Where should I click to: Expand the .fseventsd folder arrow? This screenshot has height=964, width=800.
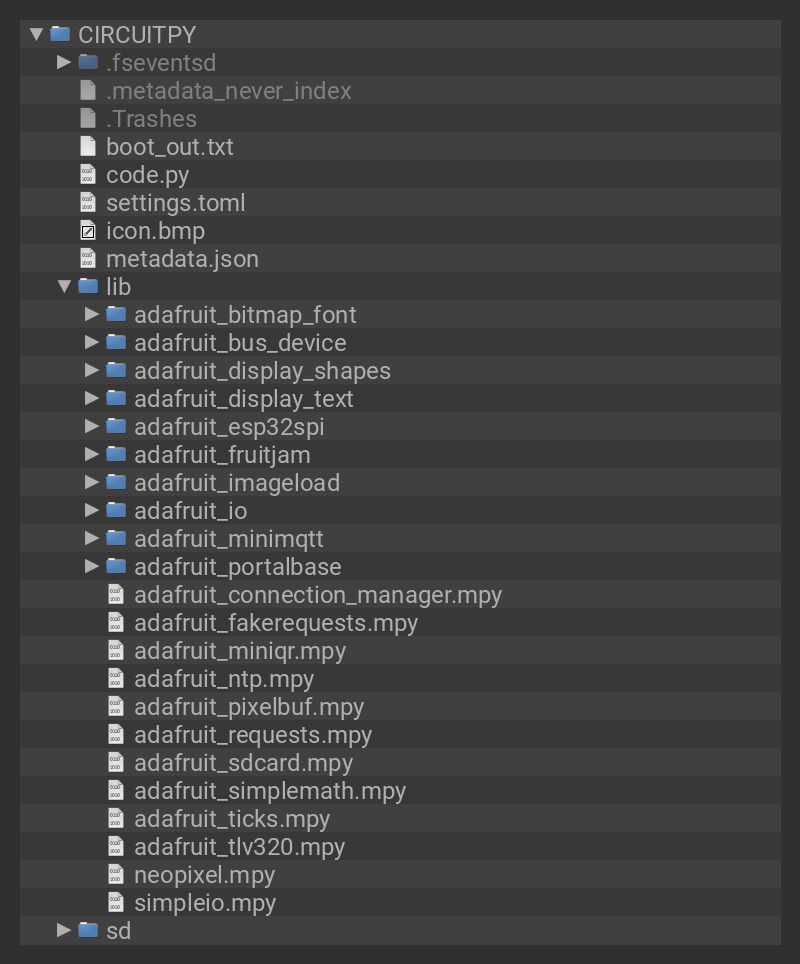[64, 63]
